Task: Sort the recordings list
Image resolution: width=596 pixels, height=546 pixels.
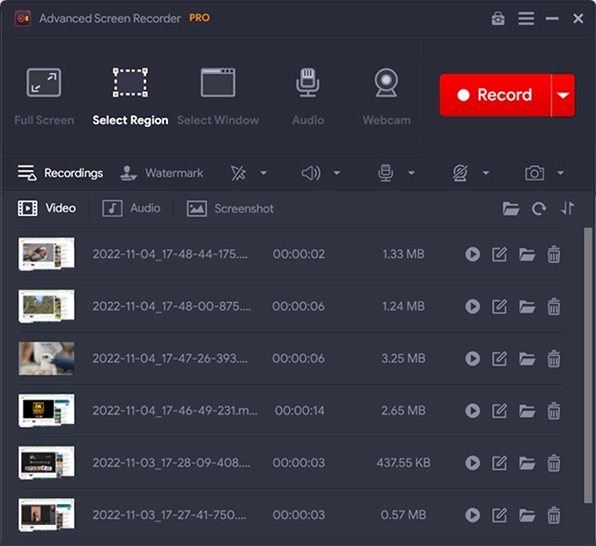Action: (567, 208)
